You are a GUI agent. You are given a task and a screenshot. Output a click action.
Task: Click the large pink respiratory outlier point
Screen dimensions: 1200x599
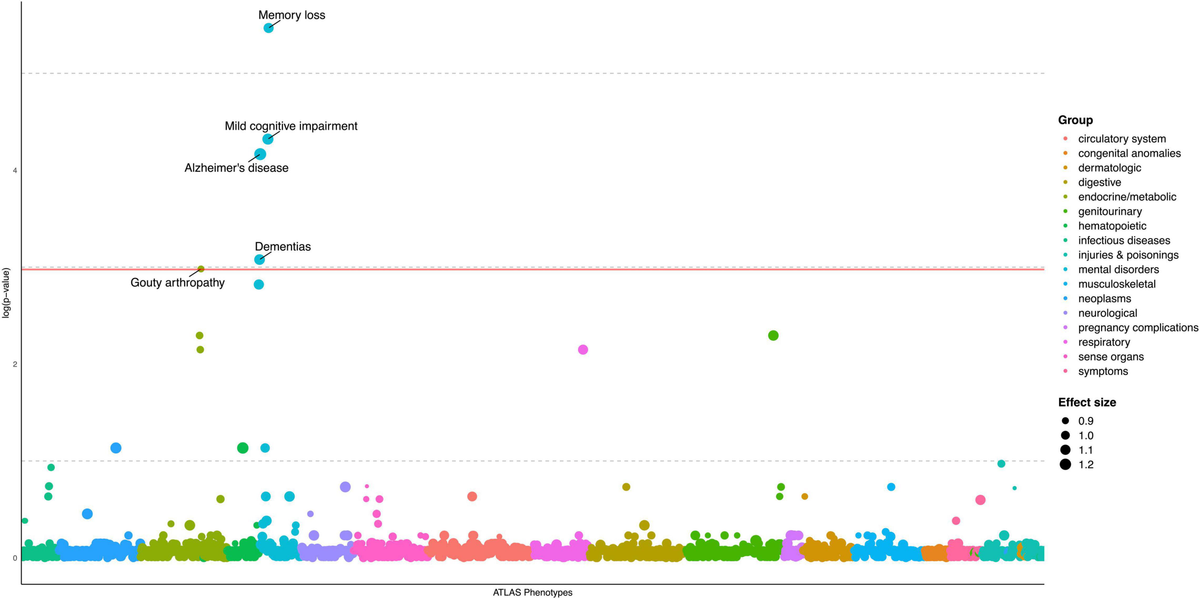583,349
